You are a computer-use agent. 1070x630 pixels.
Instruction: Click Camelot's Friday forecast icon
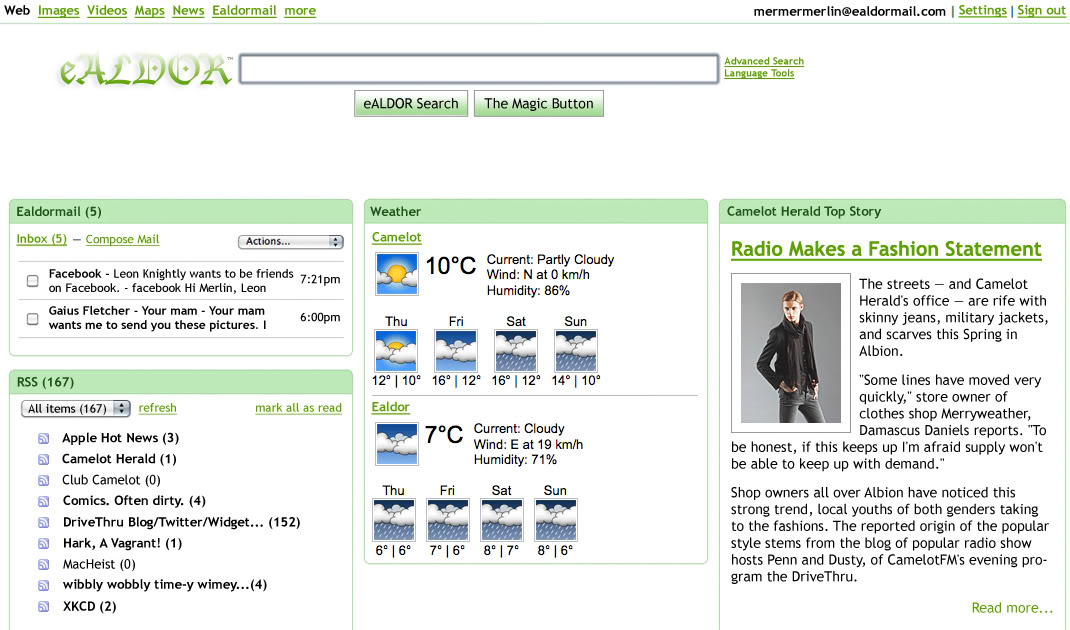coord(456,351)
